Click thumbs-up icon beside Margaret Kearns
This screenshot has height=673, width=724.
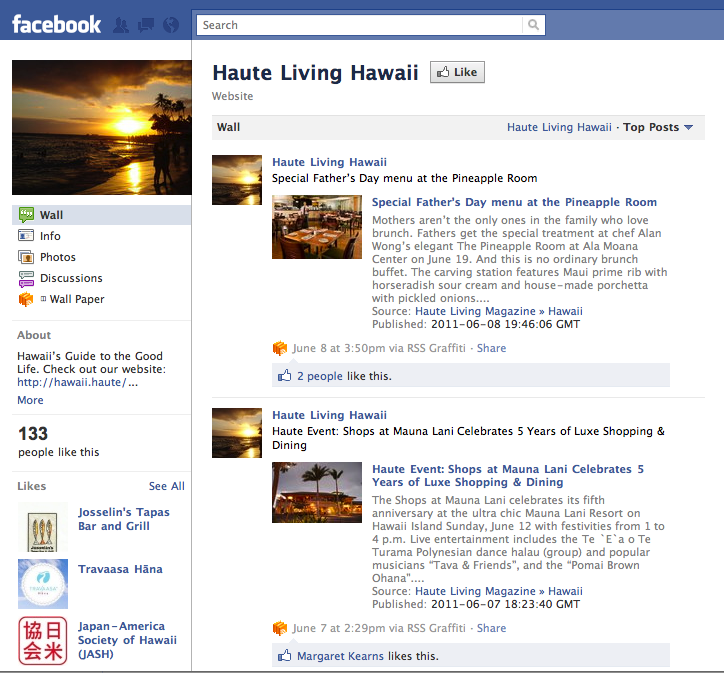(285, 656)
